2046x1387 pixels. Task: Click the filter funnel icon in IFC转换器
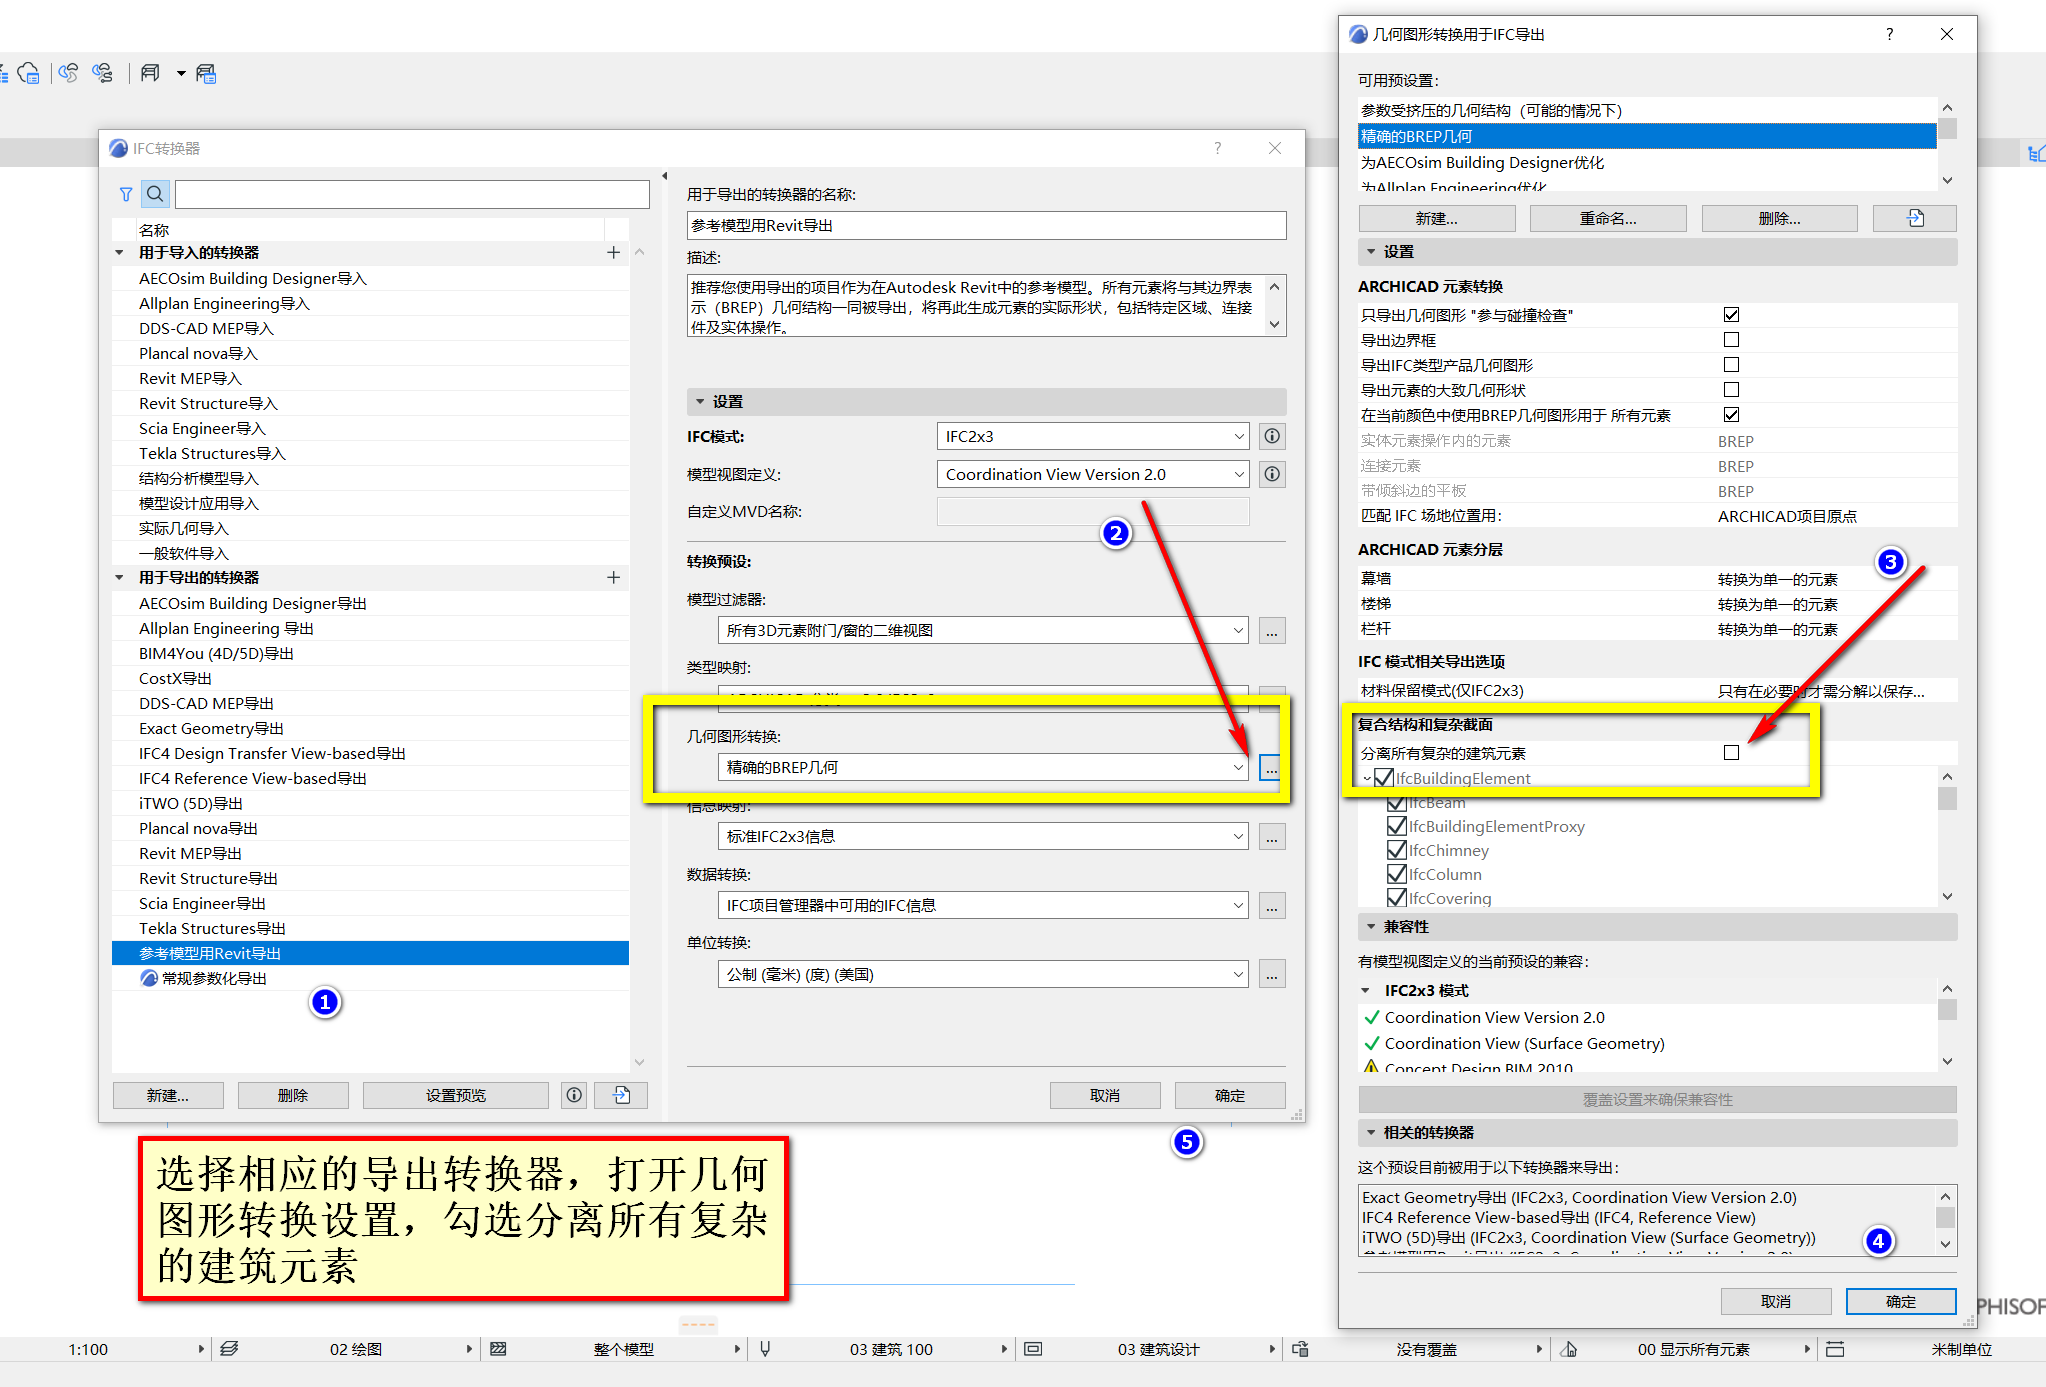(x=126, y=194)
